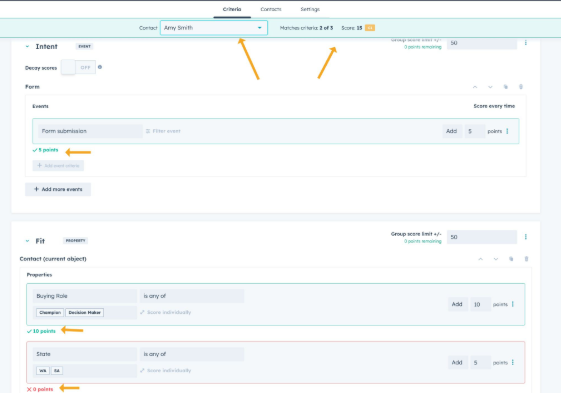Select the Decision Maker value tag
The width and height of the screenshot is (561, 393).
point(84,312)
